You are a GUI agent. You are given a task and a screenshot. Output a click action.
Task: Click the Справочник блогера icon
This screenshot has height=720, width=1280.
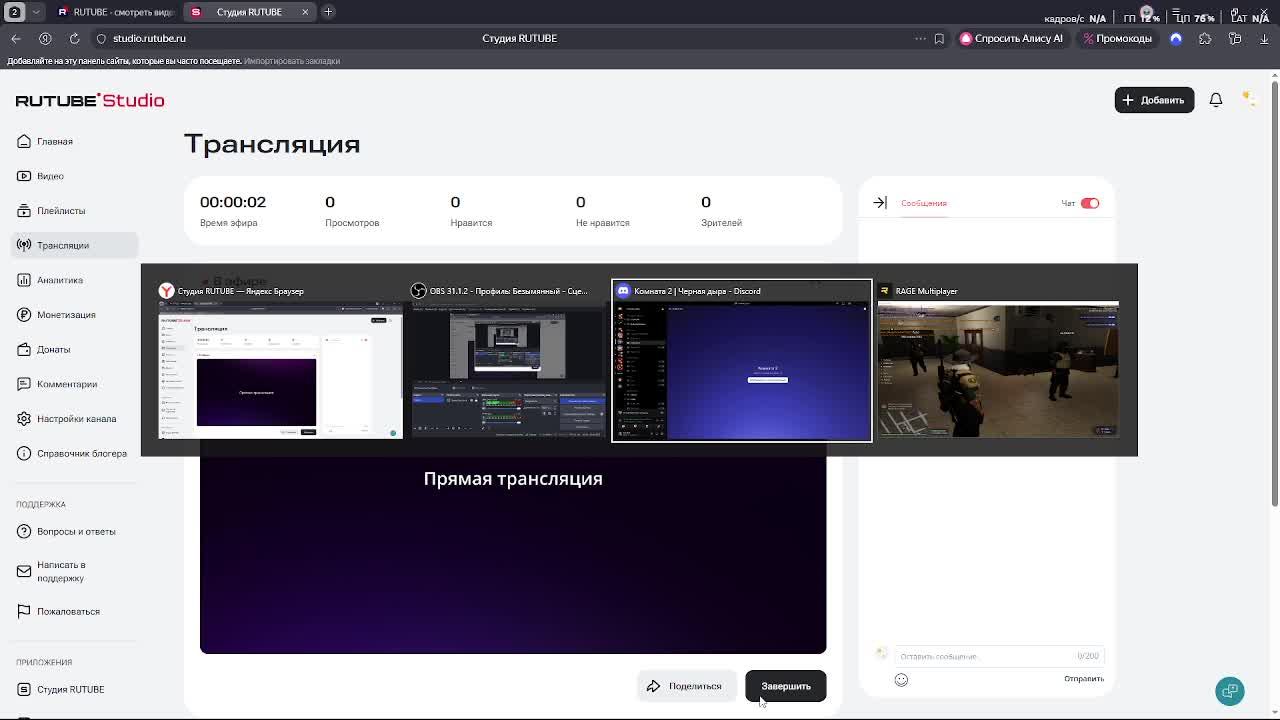(x=24, y=453)
